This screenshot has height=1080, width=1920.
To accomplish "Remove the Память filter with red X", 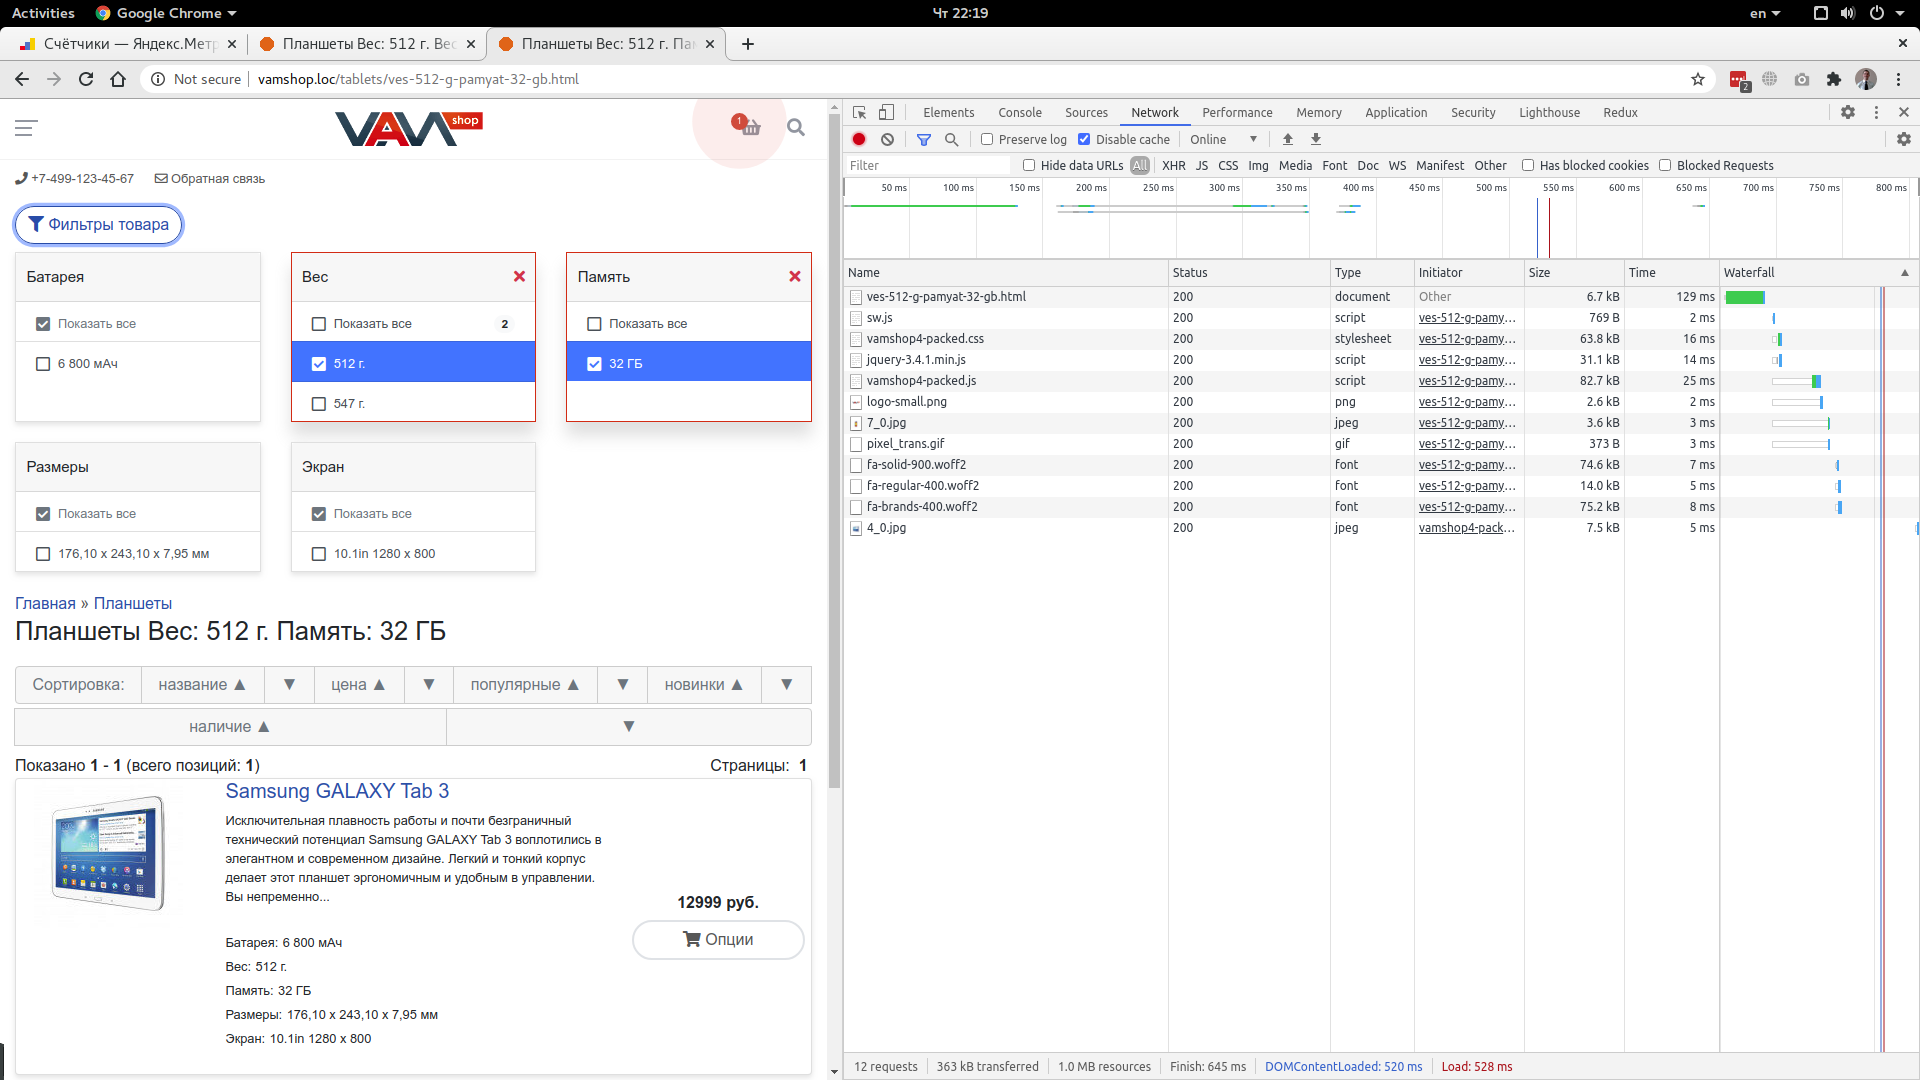I will coord(795,277).
